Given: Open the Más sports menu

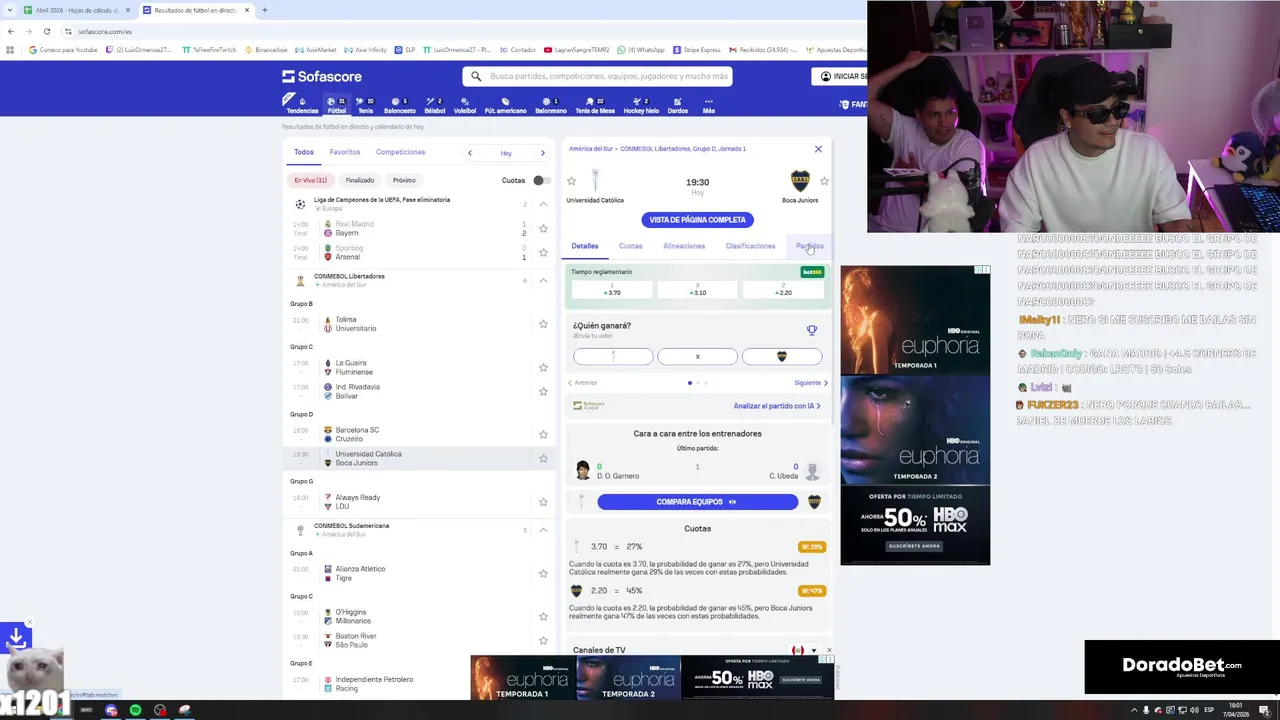Looking at the screenshot, I should (708, 105).
